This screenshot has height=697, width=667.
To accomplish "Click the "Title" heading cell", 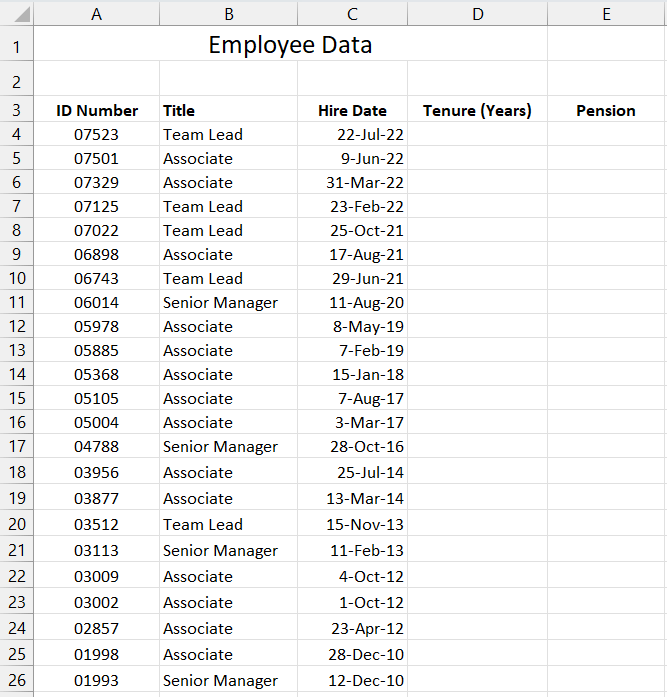I will coord(228,110).
